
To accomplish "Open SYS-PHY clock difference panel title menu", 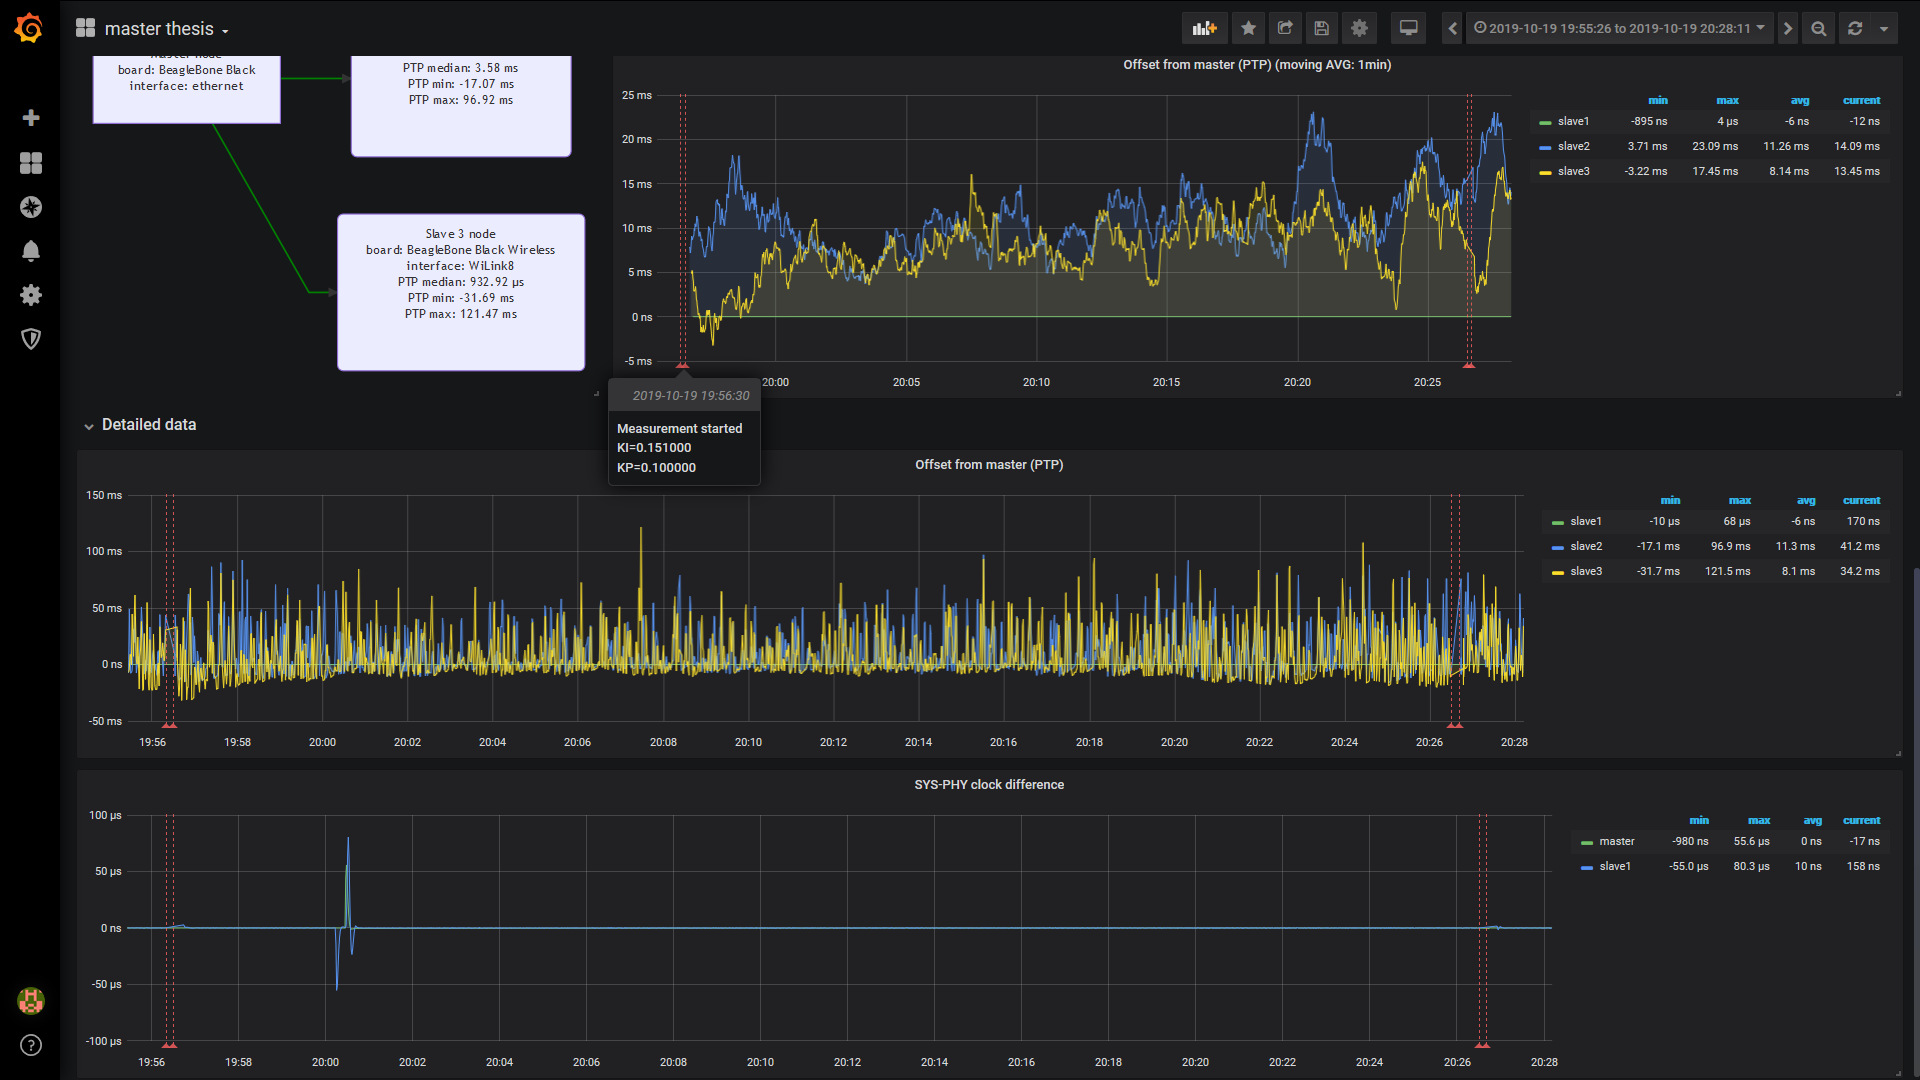I will [989, 785].
